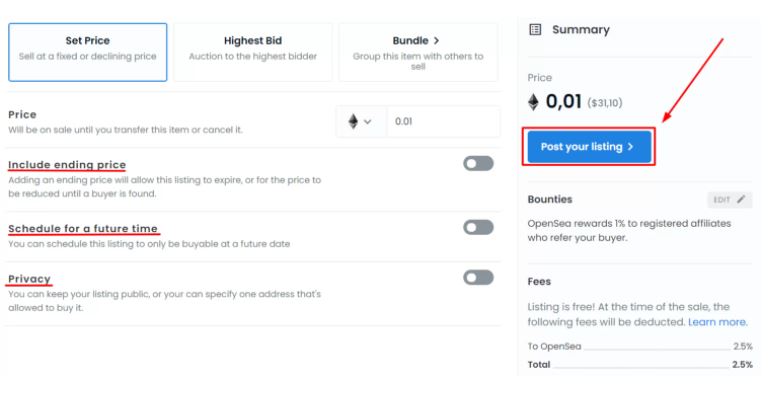This screenshot has width=782, height=398.
Task: Choose the Bundle selling option
Action: pyautogui.click(x=418, y=52)
